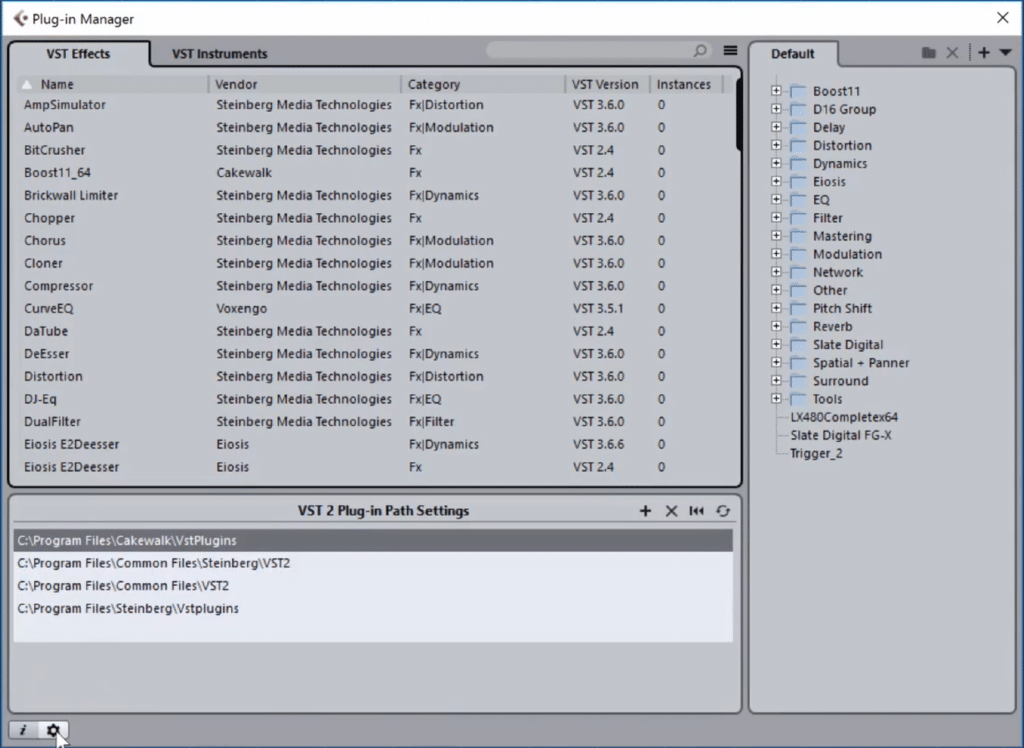Delete the collection with the X icon
Image resolution: width=1024 pixels, height=748 pixels.
click(x=952, y=52)
